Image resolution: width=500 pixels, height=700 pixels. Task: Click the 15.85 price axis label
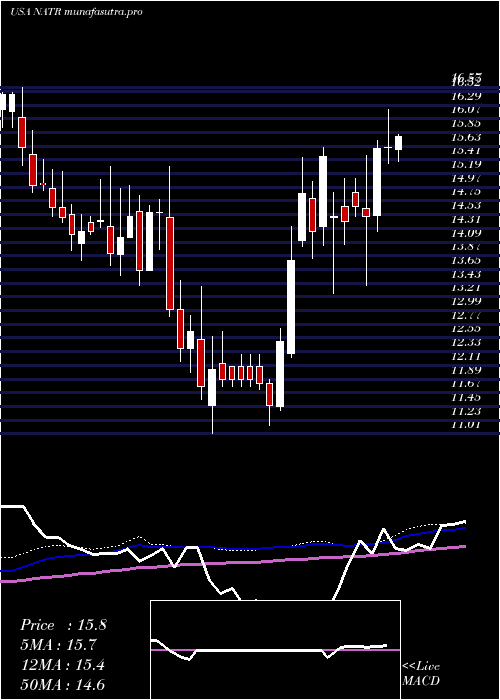pos(466,123)
